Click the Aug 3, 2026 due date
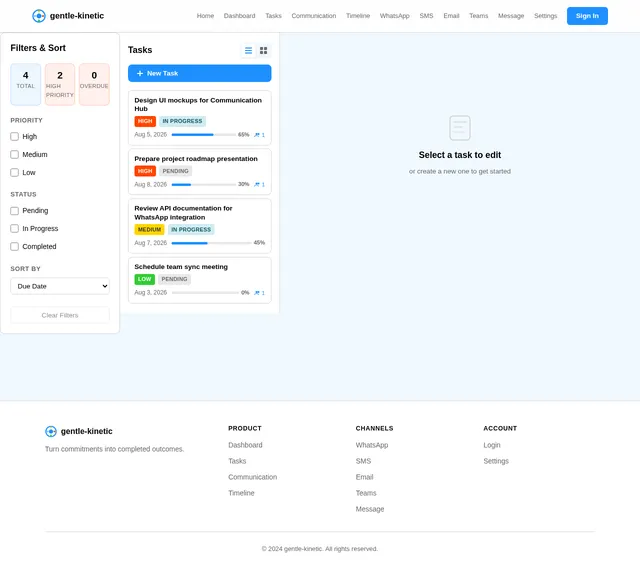640x566 pixels. point(151,293)
